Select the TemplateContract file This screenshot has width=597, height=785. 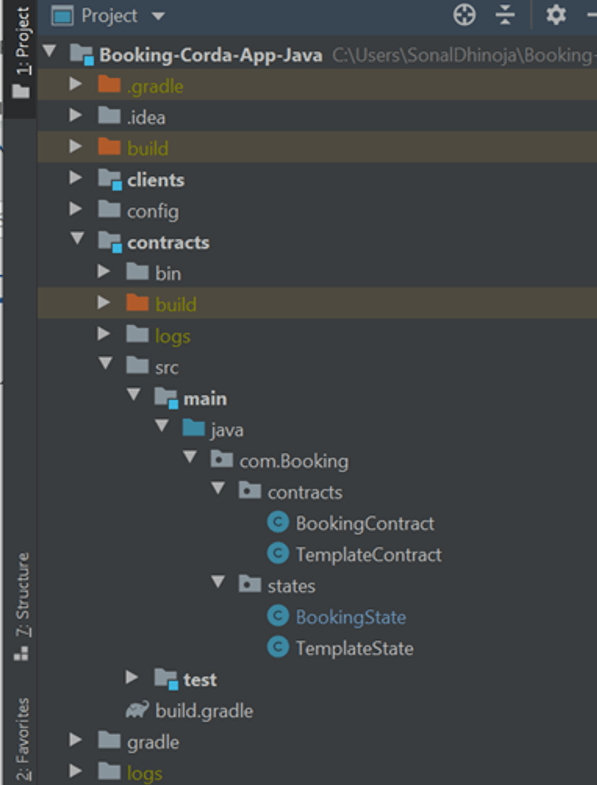pos(369,555)
